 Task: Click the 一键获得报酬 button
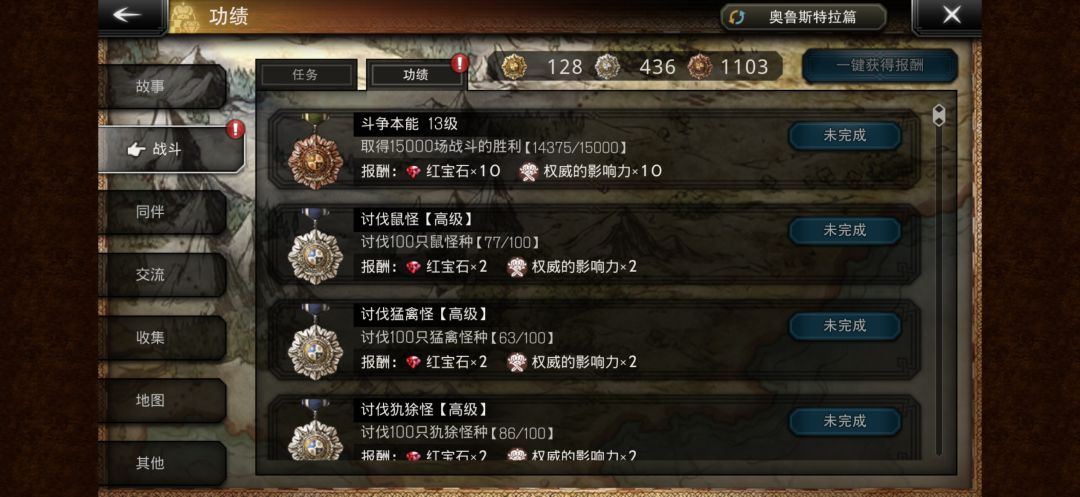point(880,66)
